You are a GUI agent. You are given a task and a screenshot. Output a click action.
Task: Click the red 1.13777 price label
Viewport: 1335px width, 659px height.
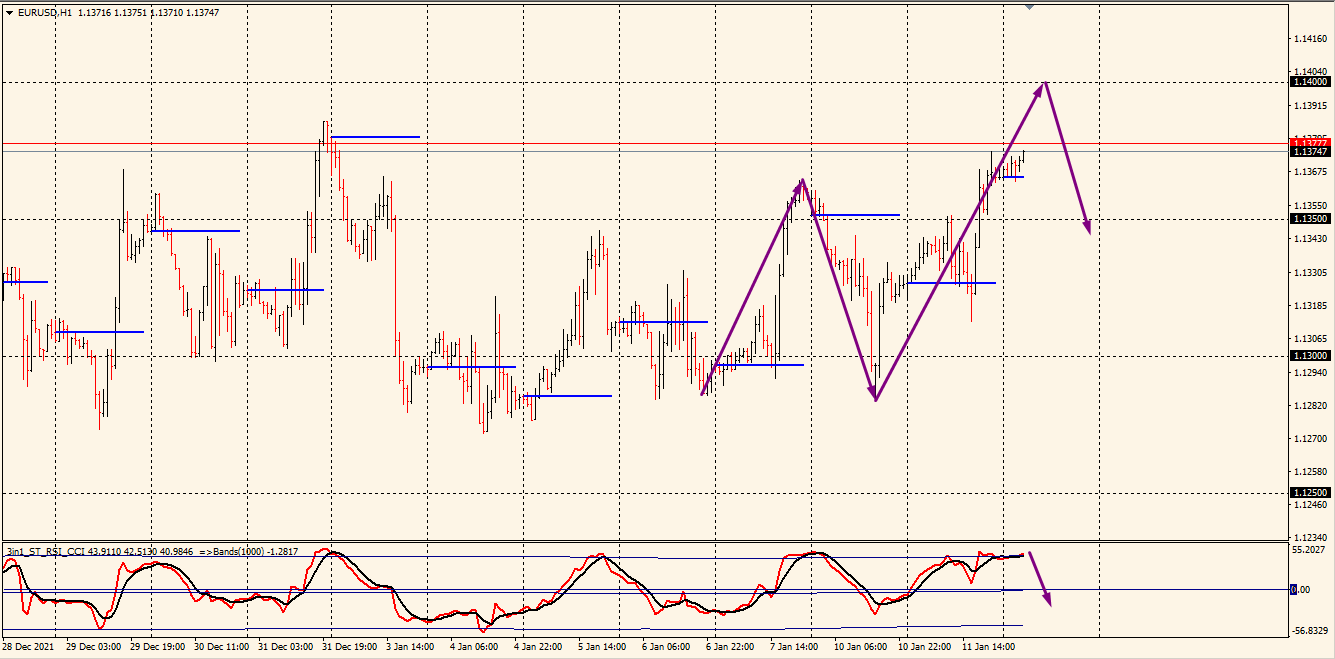point(1310,143)
